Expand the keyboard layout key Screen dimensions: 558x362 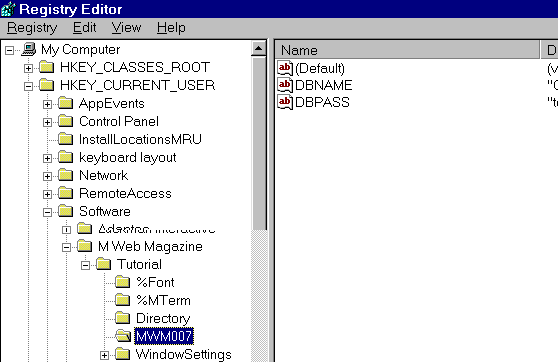(47, 158)
